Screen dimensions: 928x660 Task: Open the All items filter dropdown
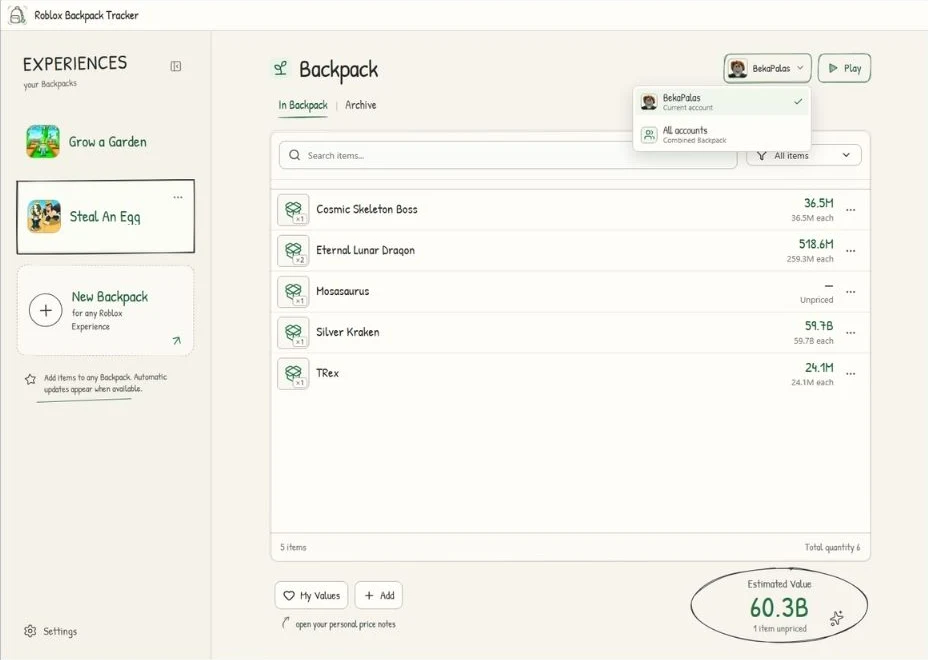pos(804,155)
